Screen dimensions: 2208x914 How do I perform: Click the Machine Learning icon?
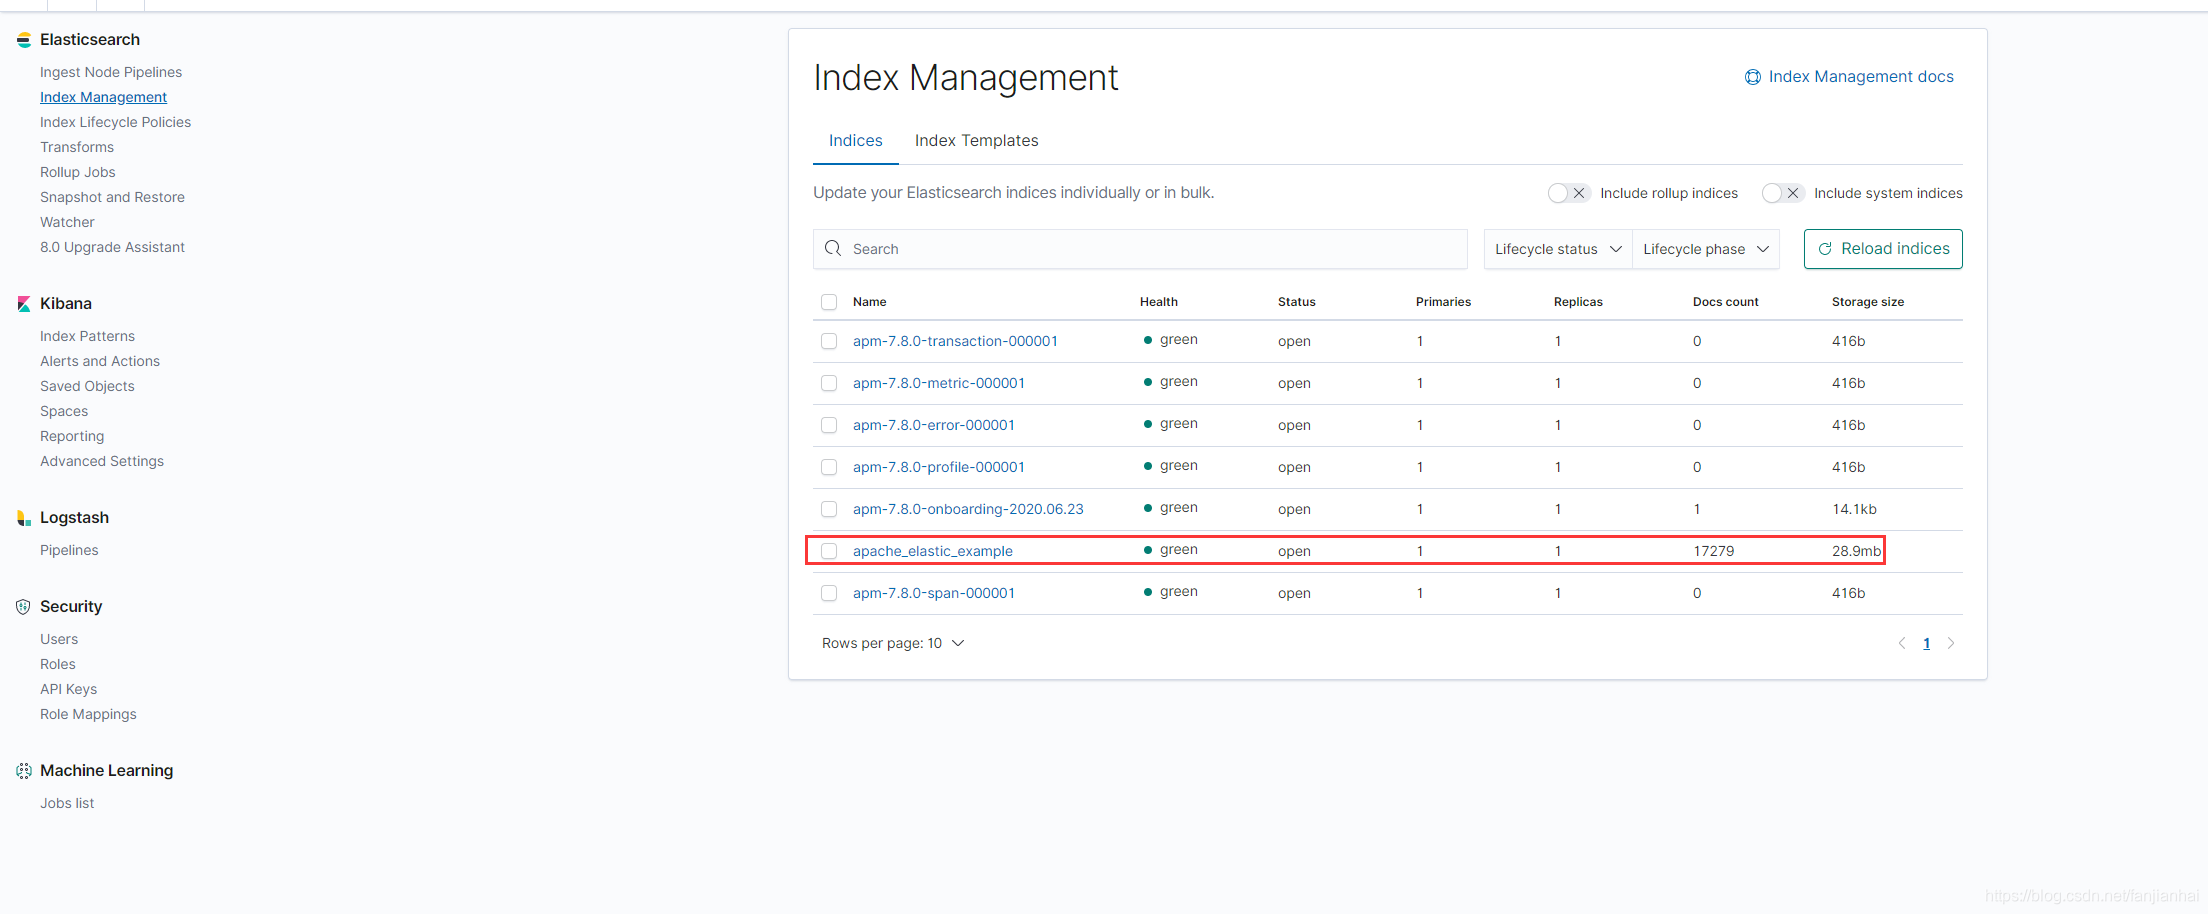tap(24, 771)
